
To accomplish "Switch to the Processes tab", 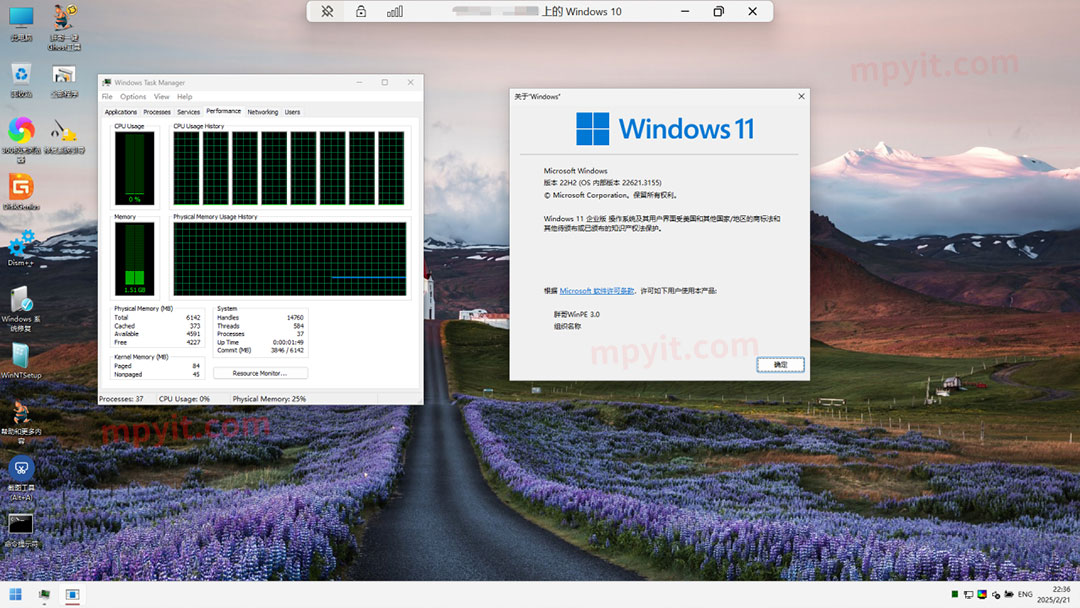I will [x=157, y=112].
